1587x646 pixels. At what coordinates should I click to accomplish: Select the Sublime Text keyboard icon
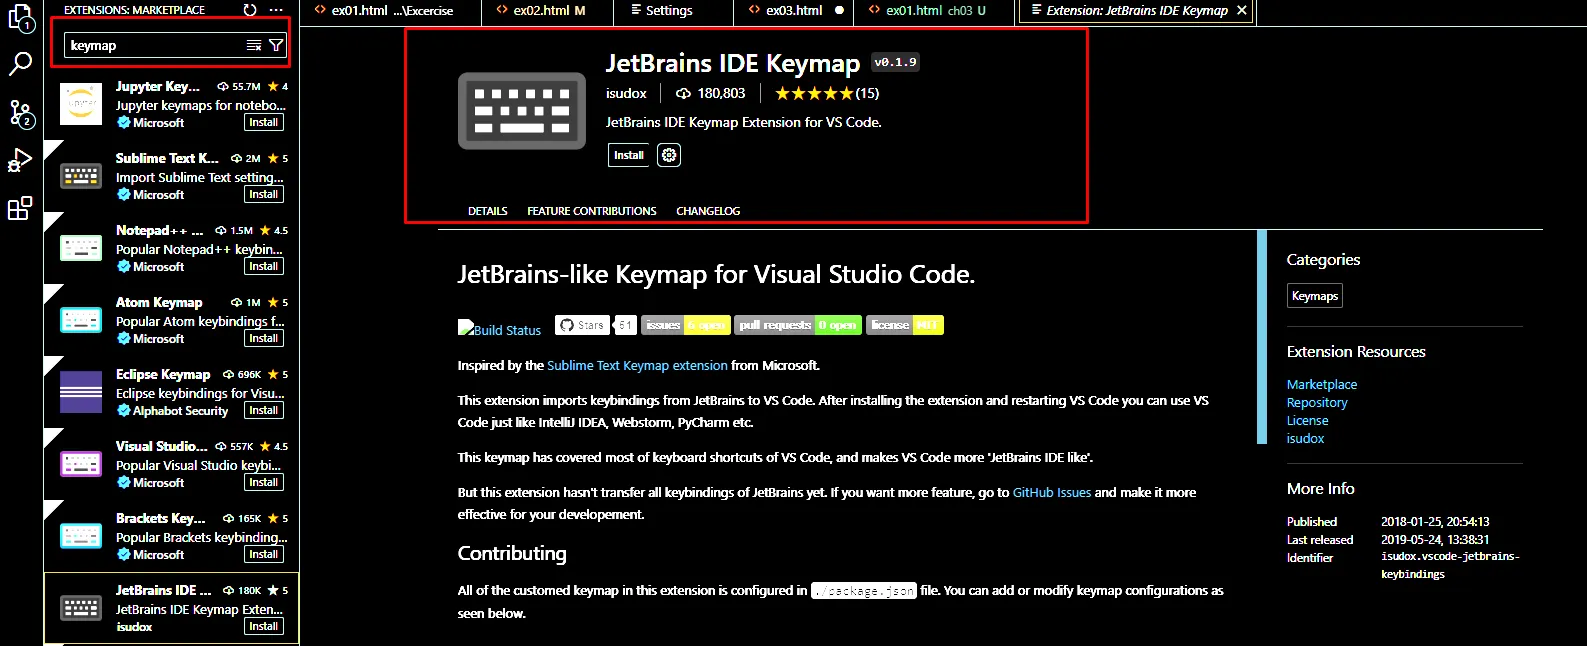[x=81, y=176]
